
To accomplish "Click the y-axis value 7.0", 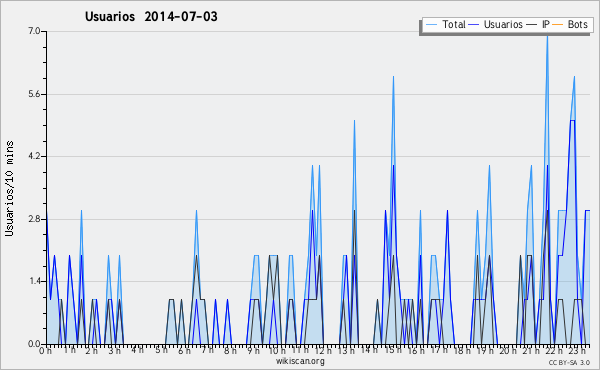I will [34, 31].
